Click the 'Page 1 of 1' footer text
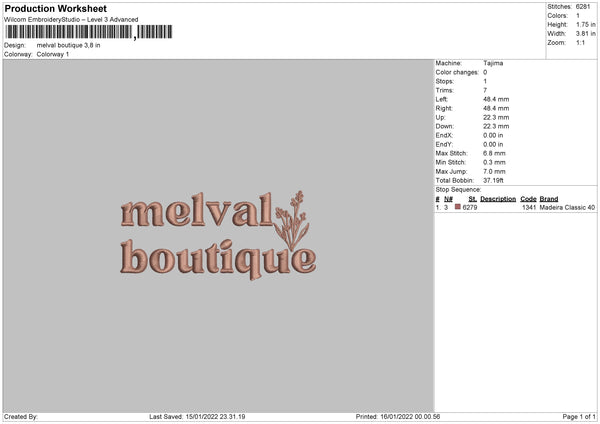This screenshot has width=600, height=424. pos(579,417)
